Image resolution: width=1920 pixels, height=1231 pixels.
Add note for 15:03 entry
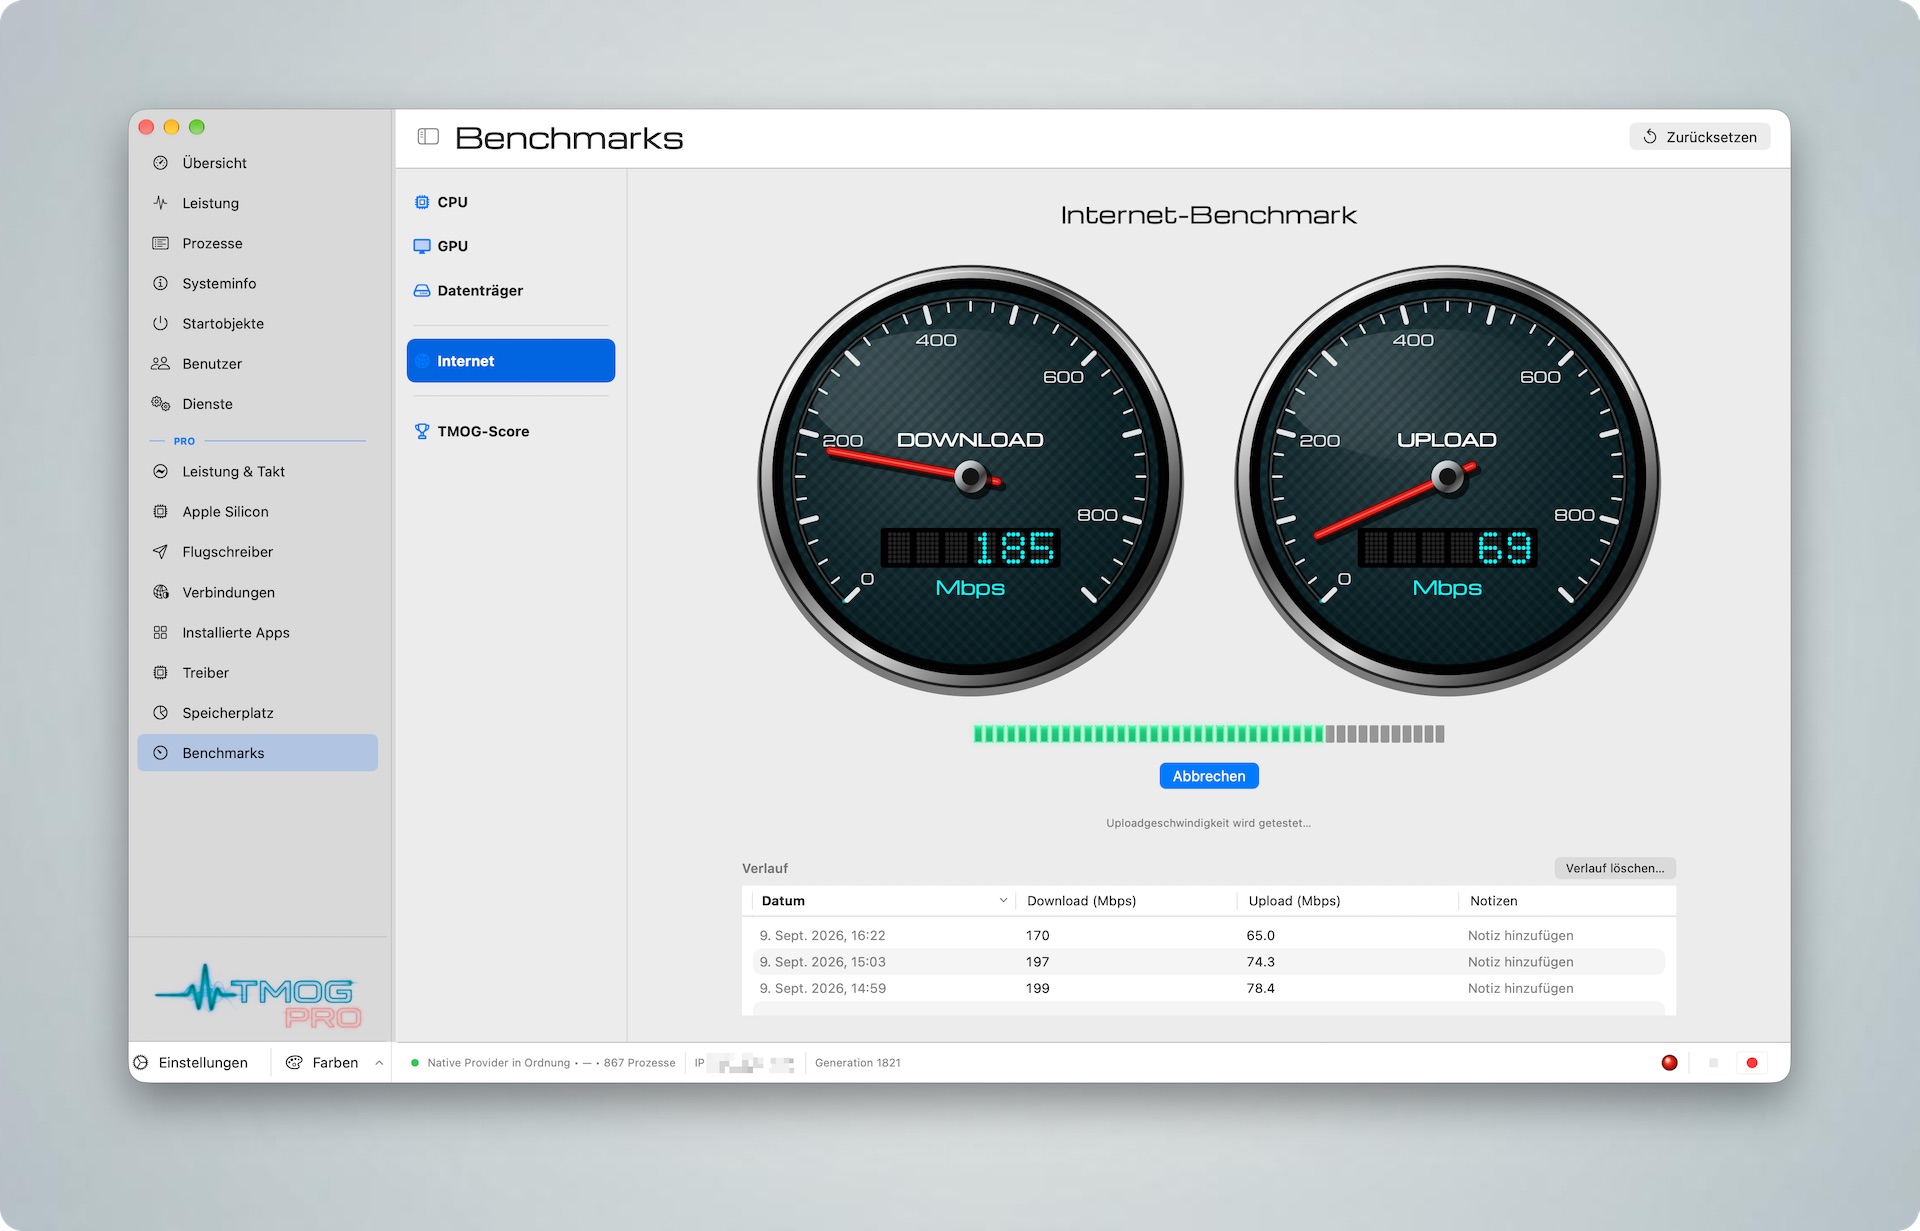coord(1520,961)
